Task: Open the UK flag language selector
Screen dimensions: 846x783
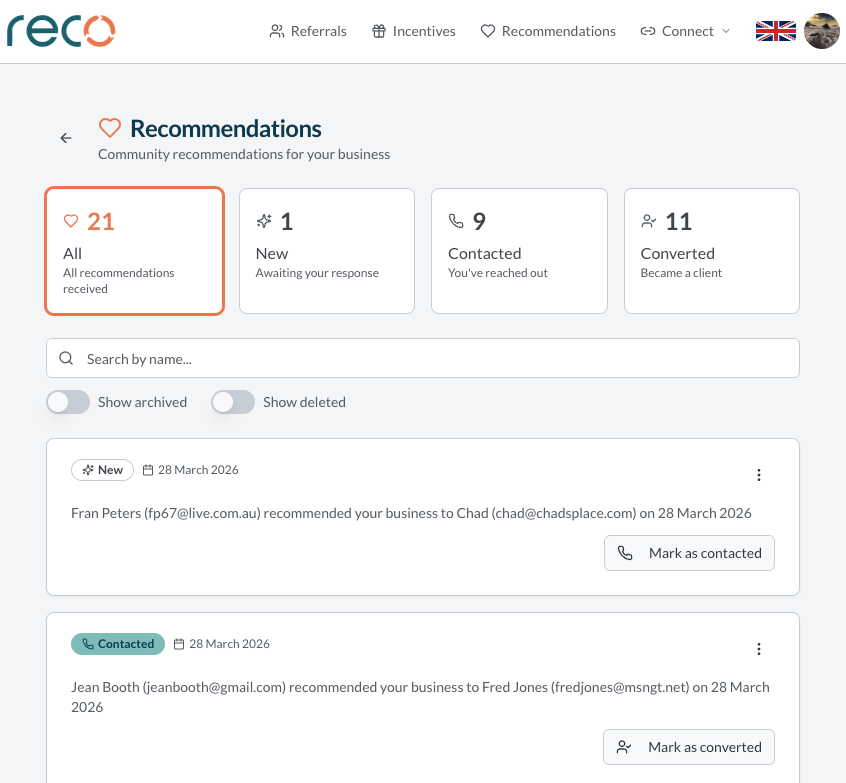Action: tap(775, 31)
